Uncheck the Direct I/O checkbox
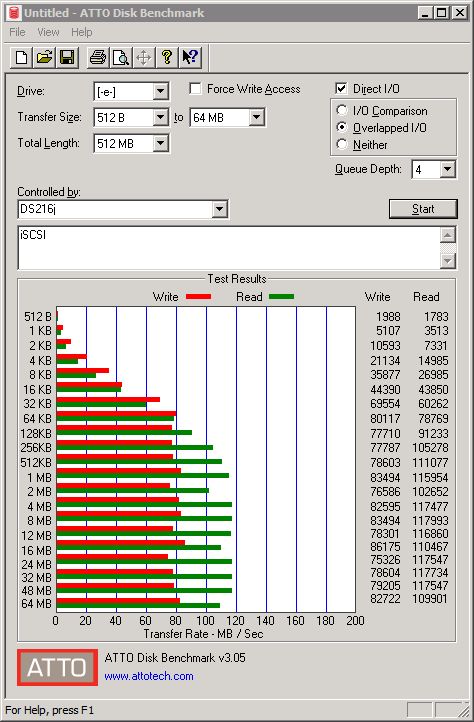The height and width of the screenshot is (722, 474). click(341, 88)
